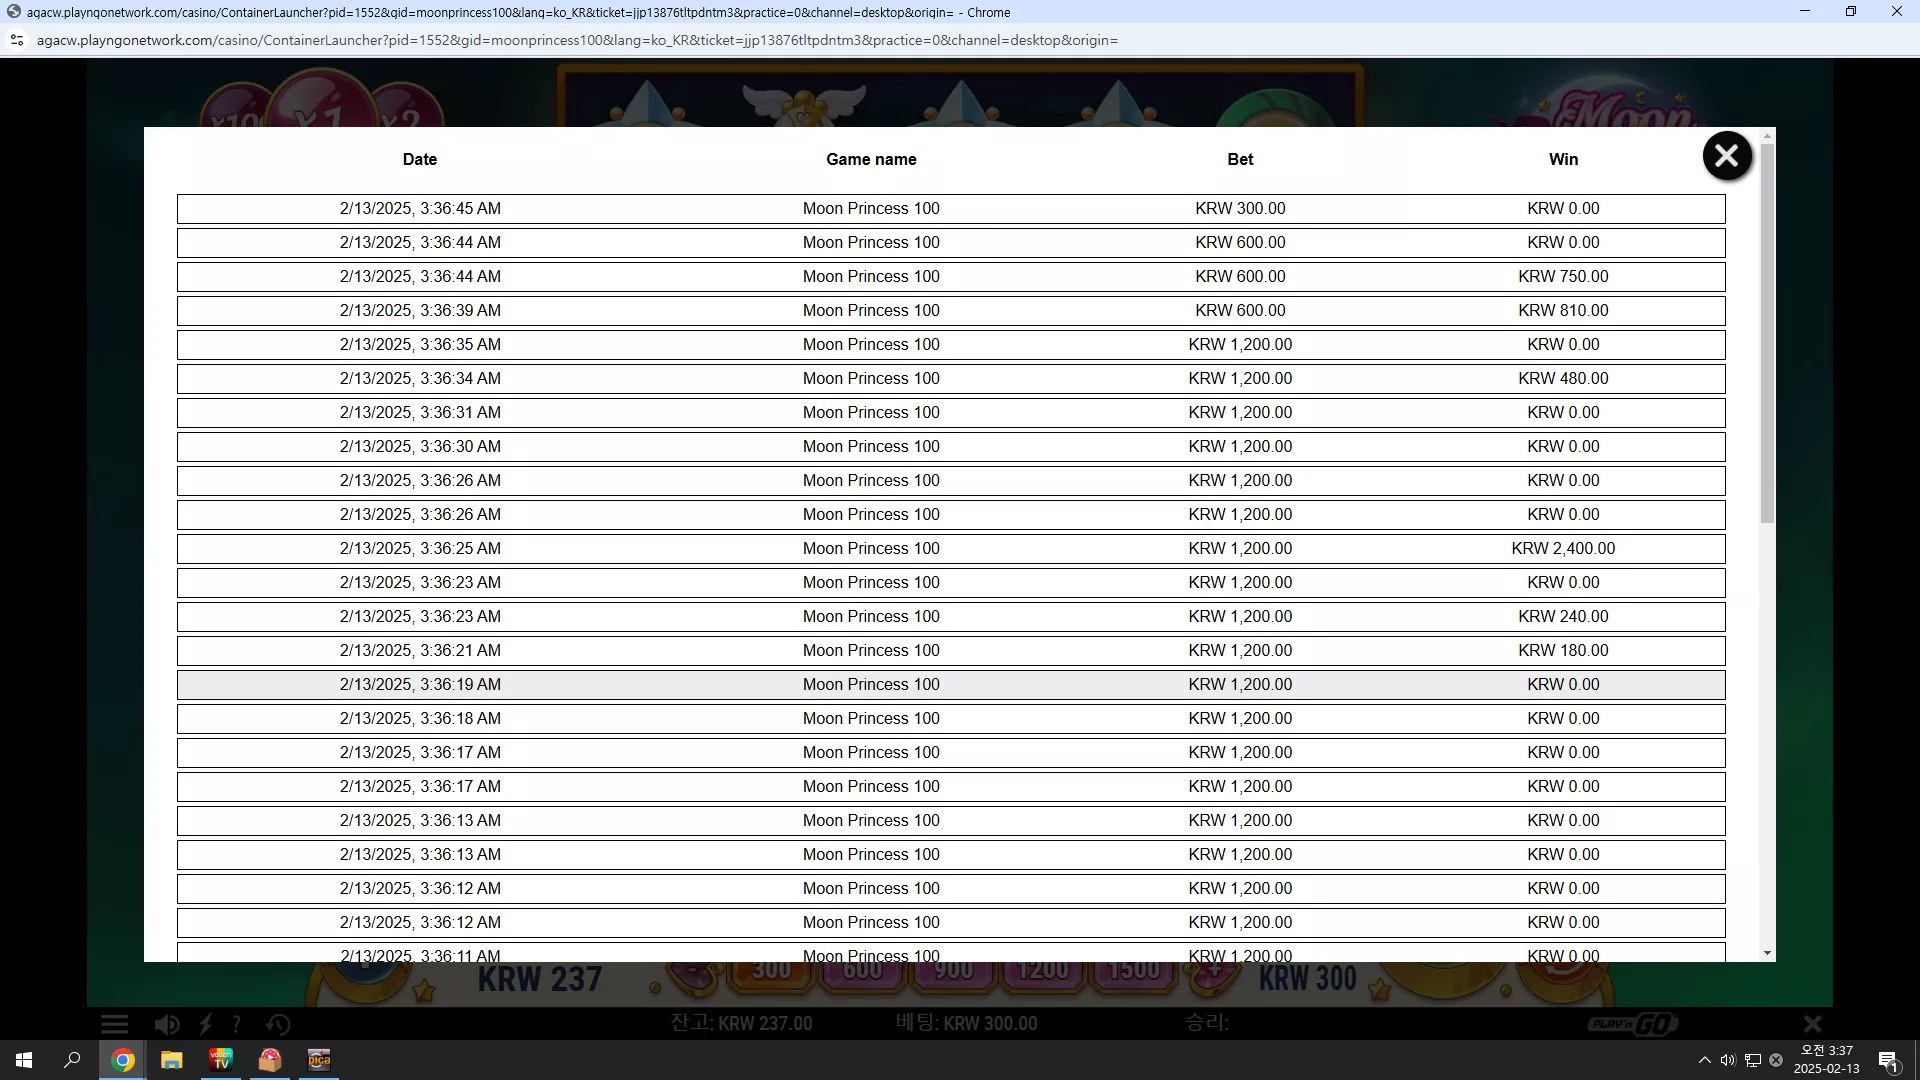Click the KRW 750.00 win cell
The height and width of the screenshot is (1080, 1920).
1563,277
